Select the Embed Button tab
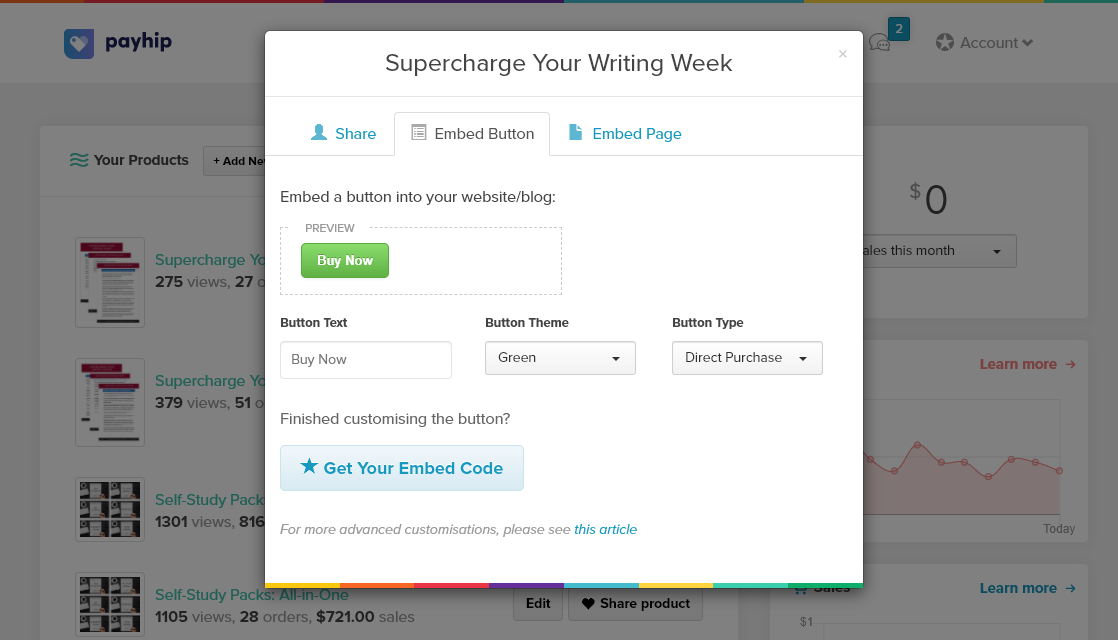1118x640 pixels. (x=472, y=133)
